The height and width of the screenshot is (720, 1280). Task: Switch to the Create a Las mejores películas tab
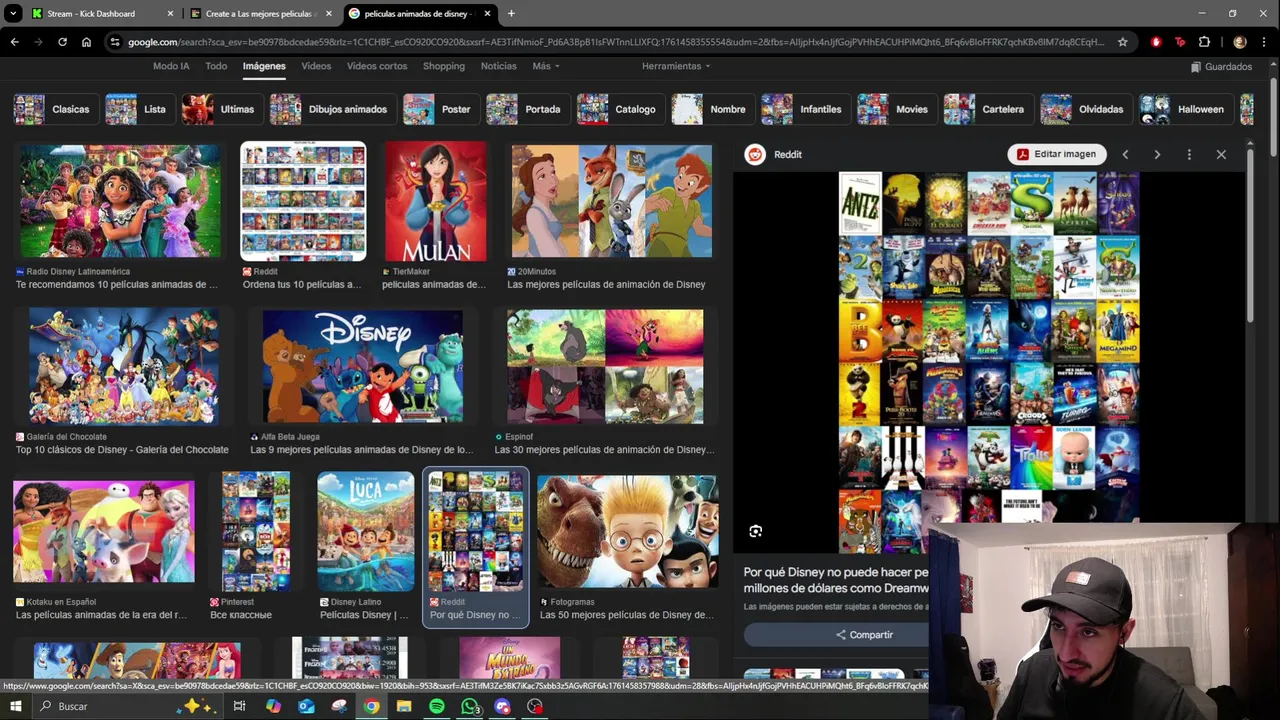[261, 14]
